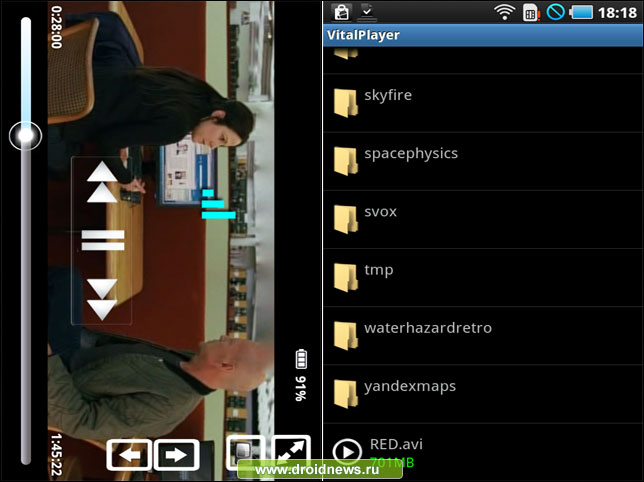Tap the market bag notification icon
644x482 pixels.
[x=342, y=12]
